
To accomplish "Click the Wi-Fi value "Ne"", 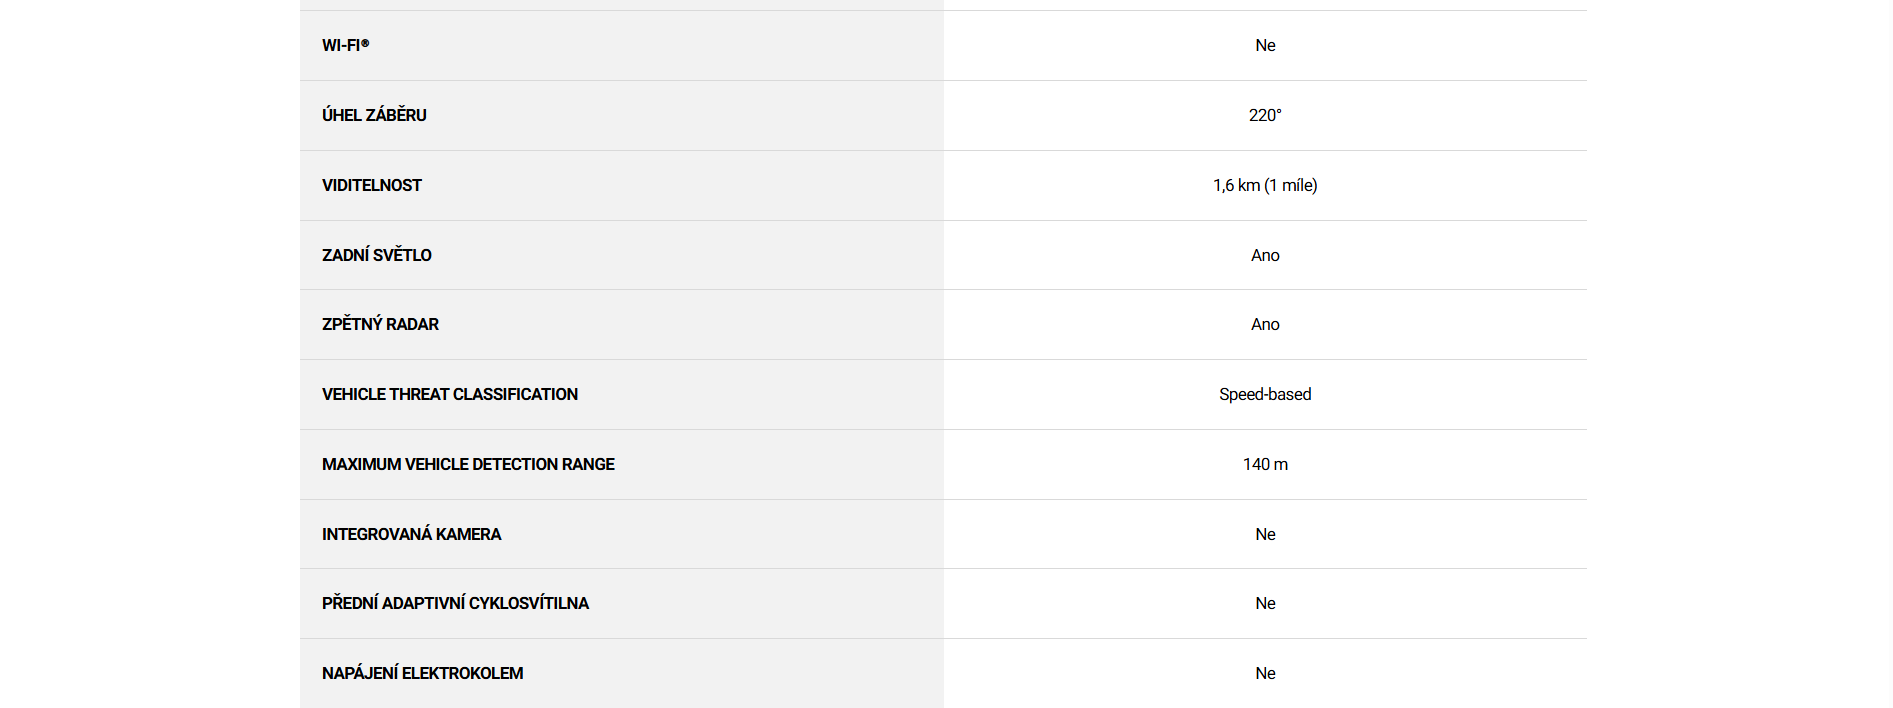I will pyautogui.click(x=1265, y=45).
